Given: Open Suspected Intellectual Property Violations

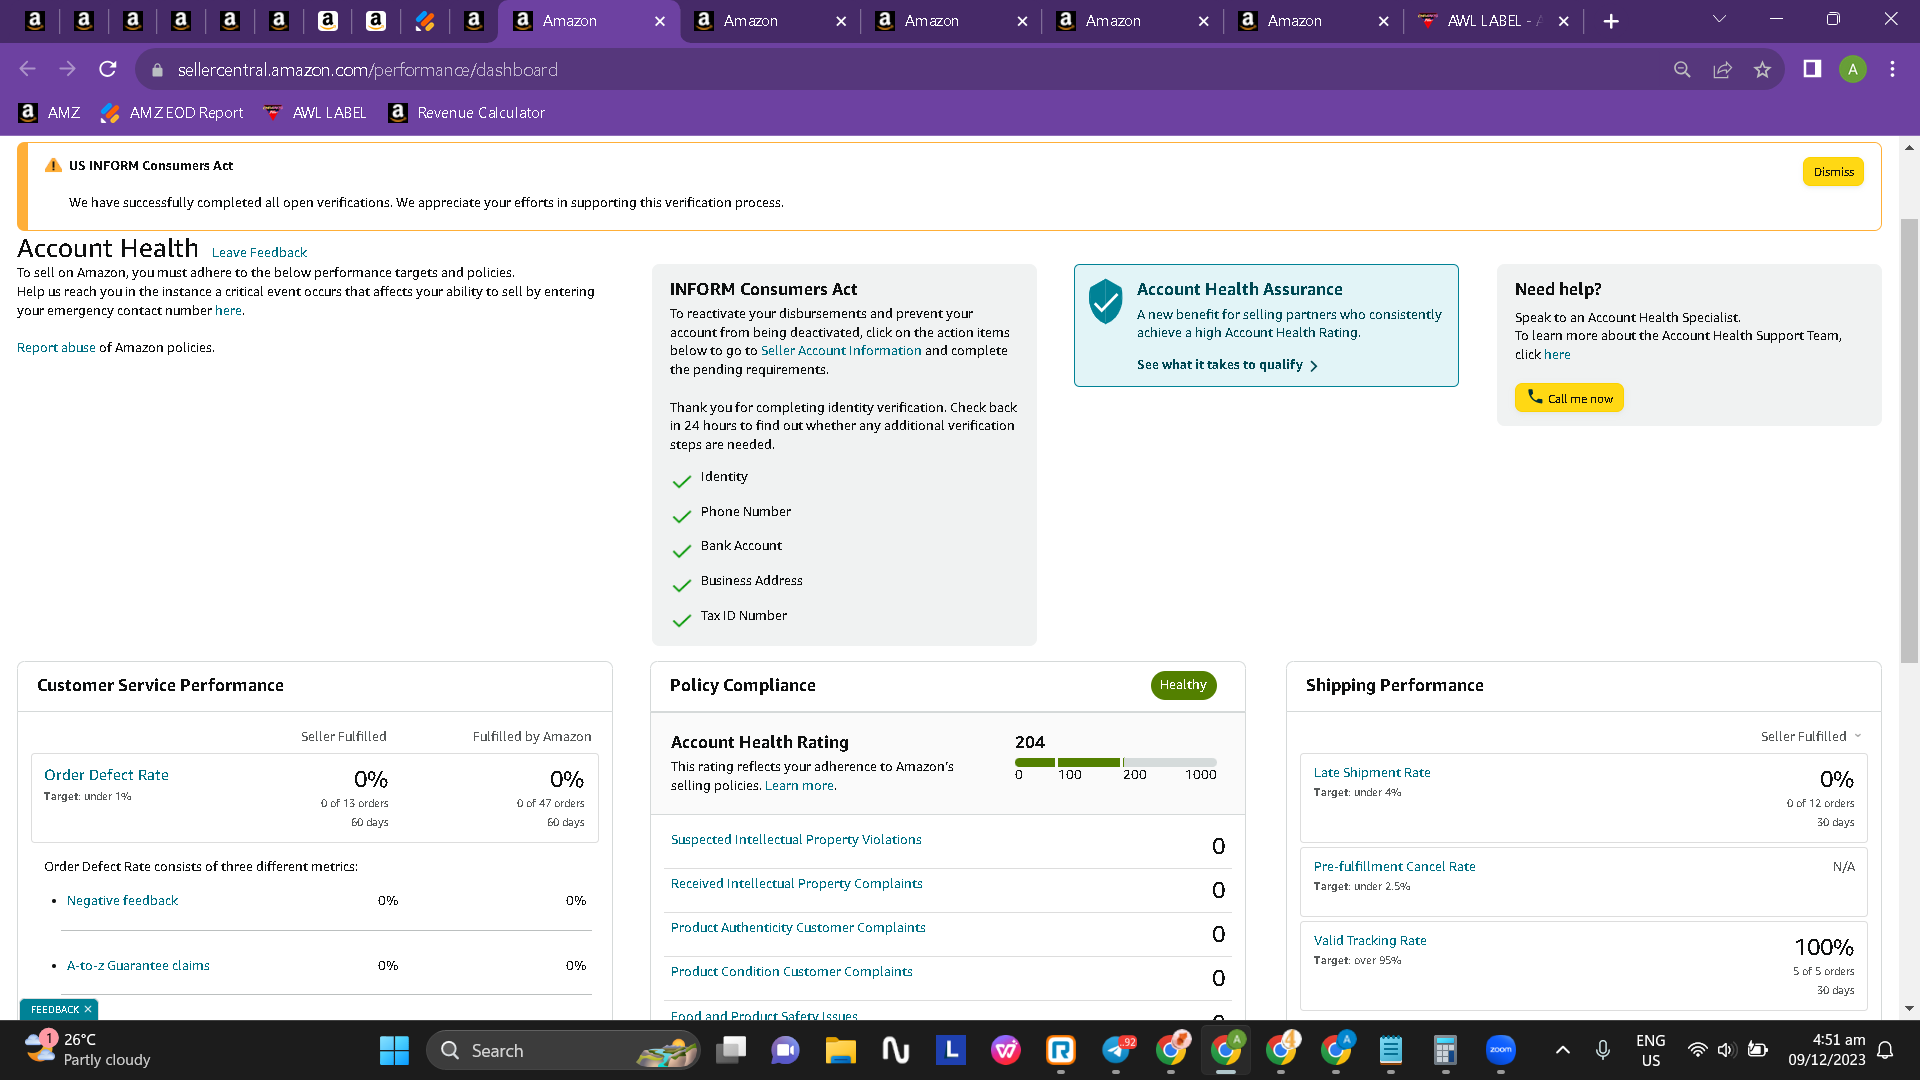Looking at the screenshot, I should 796,840.
